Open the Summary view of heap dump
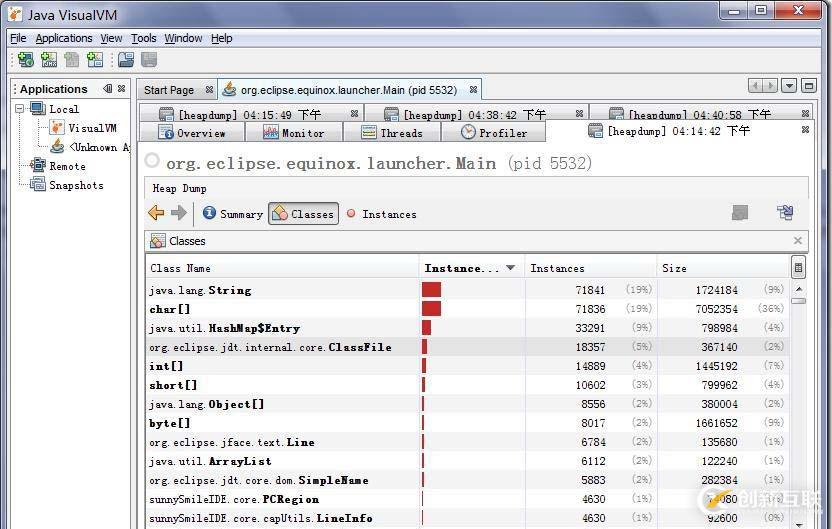The width and height of the screenshot is (832, 529). (232, 214)
